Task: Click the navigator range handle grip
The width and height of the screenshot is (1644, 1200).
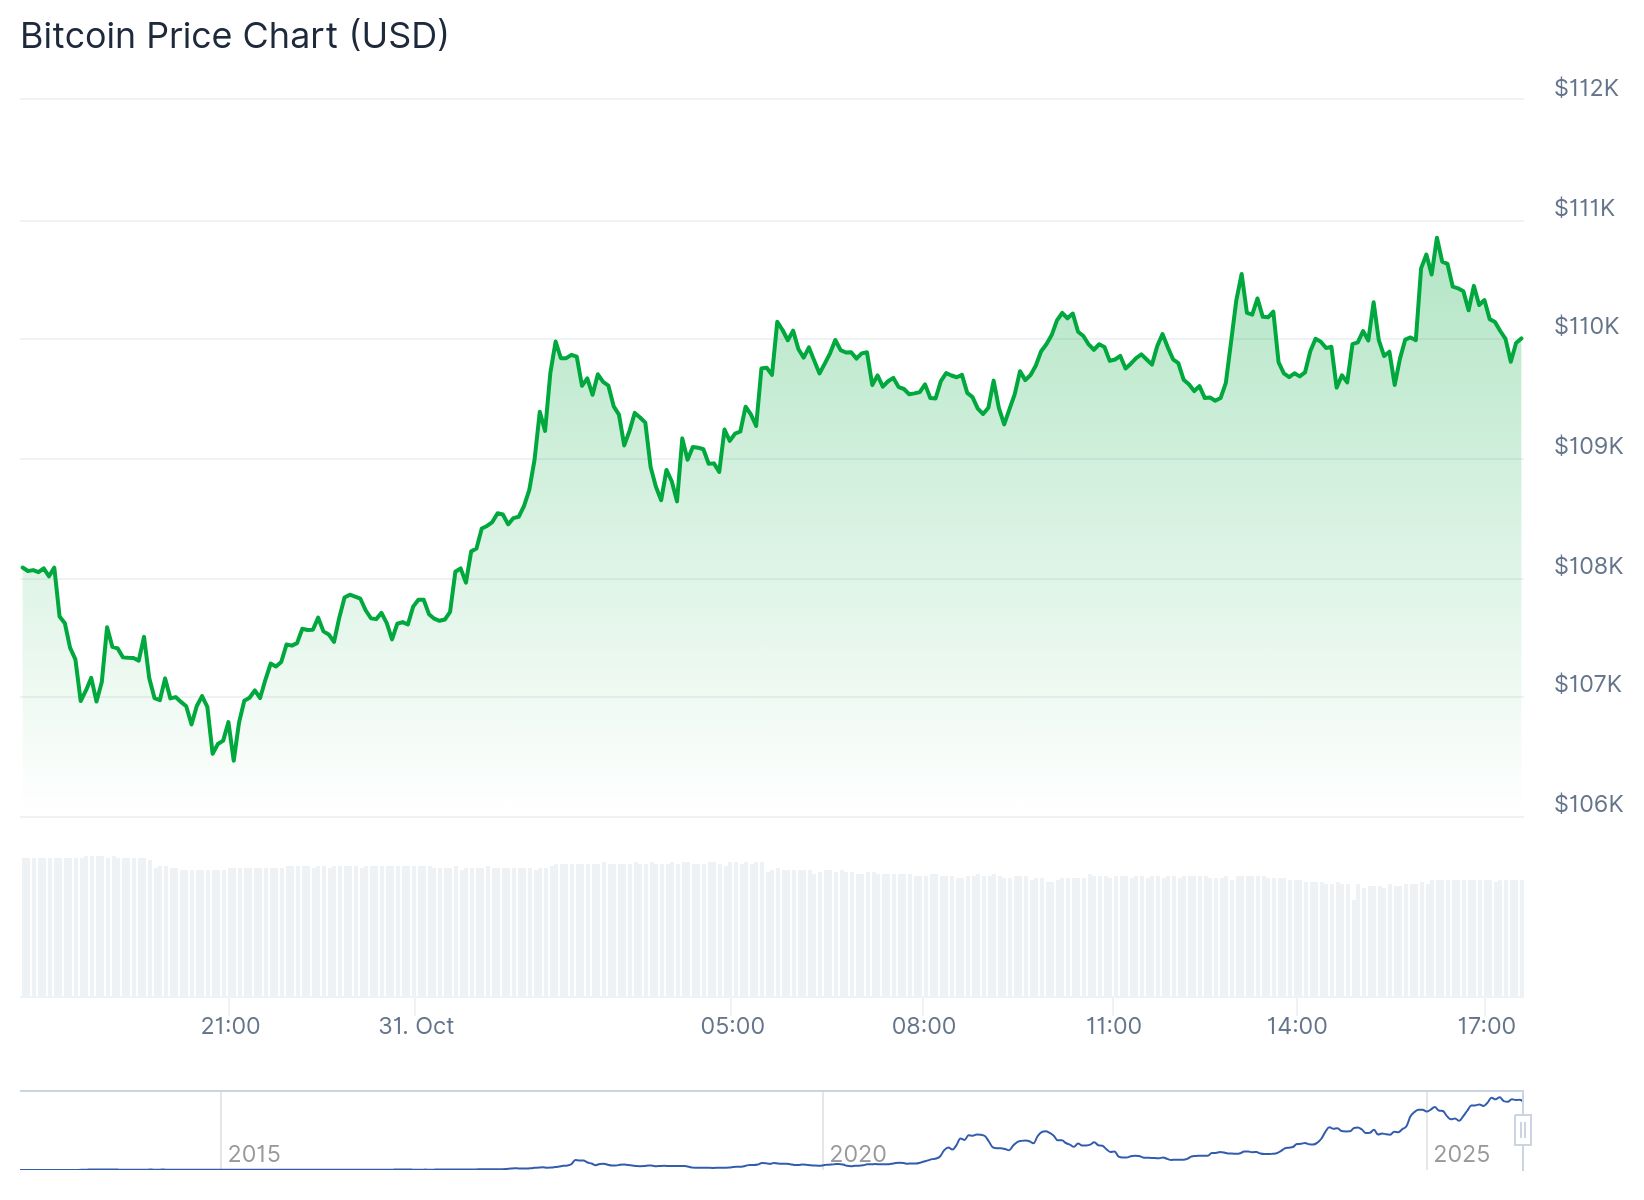Action: [x=1522, y=1131]
